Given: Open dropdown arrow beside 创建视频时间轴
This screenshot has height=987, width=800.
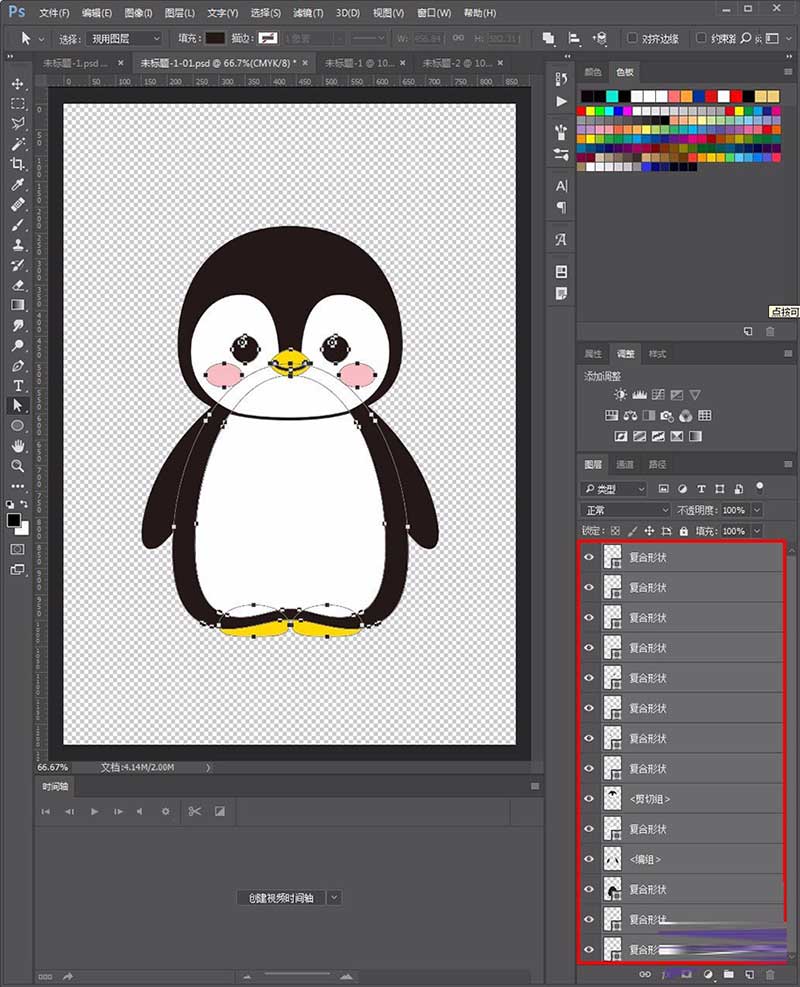Looking at the screenshot, I should [x=333, y=898].
